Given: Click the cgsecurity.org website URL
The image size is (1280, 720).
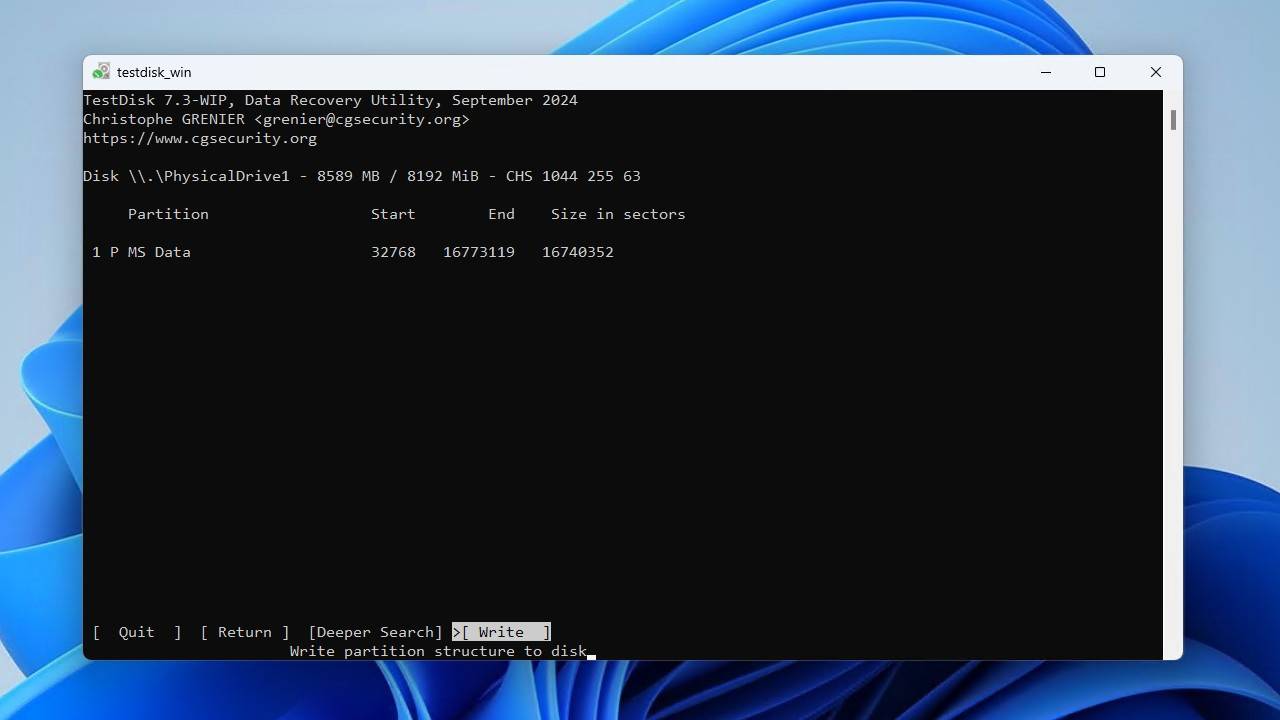Looking at the screenshot, I should (200, 138).
